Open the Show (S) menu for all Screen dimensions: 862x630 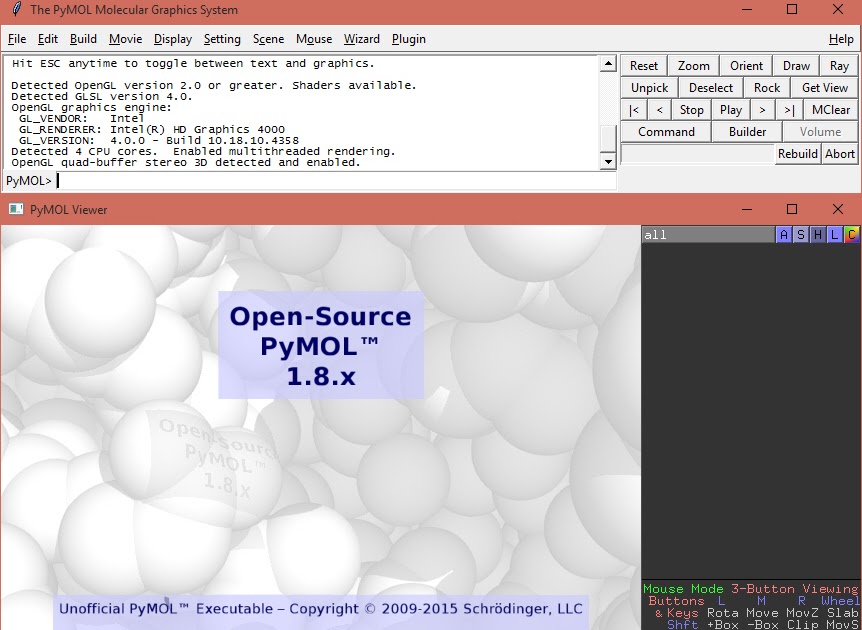pos(801,235)
